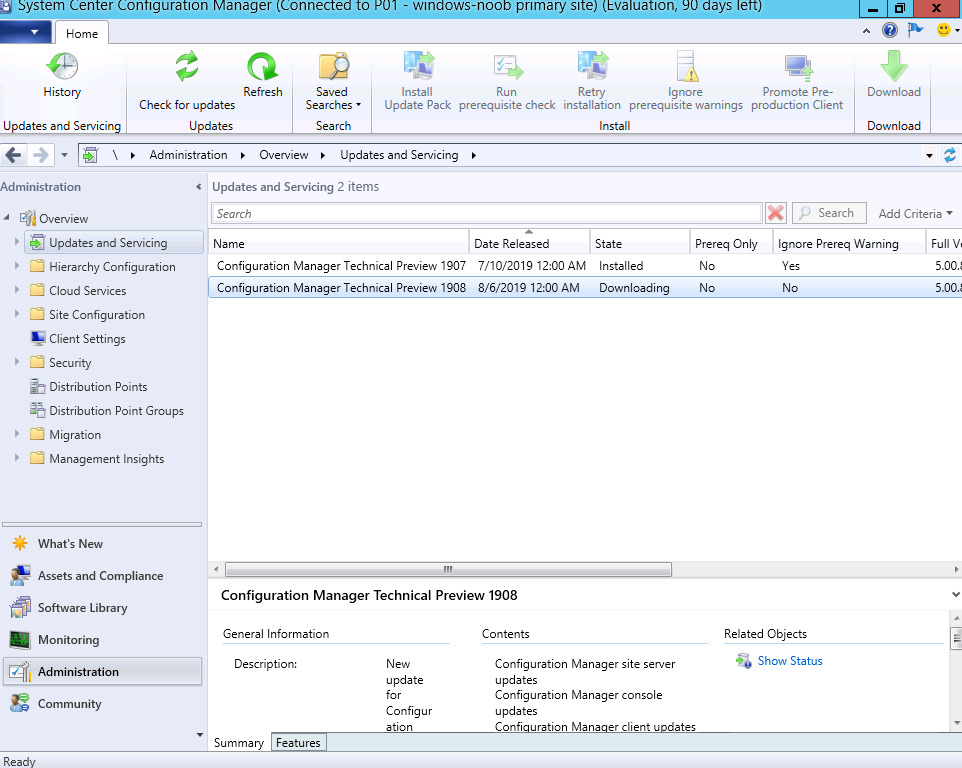Open navigation pane options arrow
The width and height of the screenshot is (962, 768).
[199, 735]
